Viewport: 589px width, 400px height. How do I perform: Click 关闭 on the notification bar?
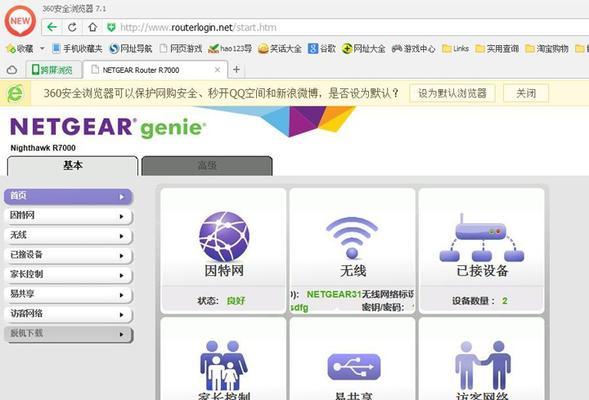(x=526, y=93)
